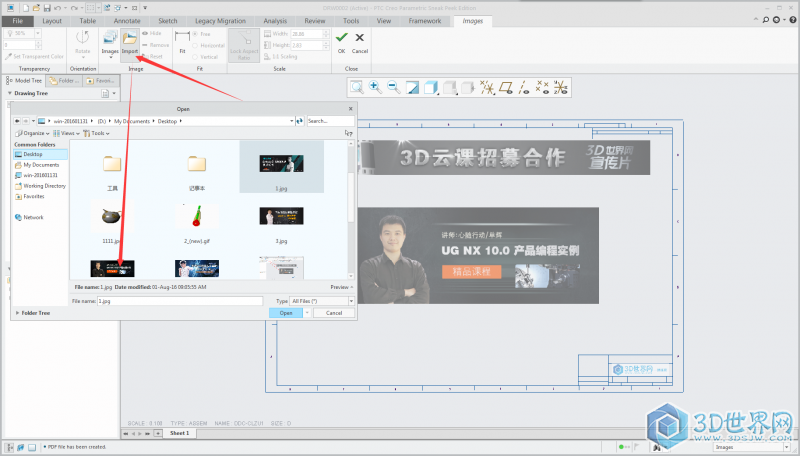
Task: Click the Refit view magnifier icon
Action: point(357,88)
